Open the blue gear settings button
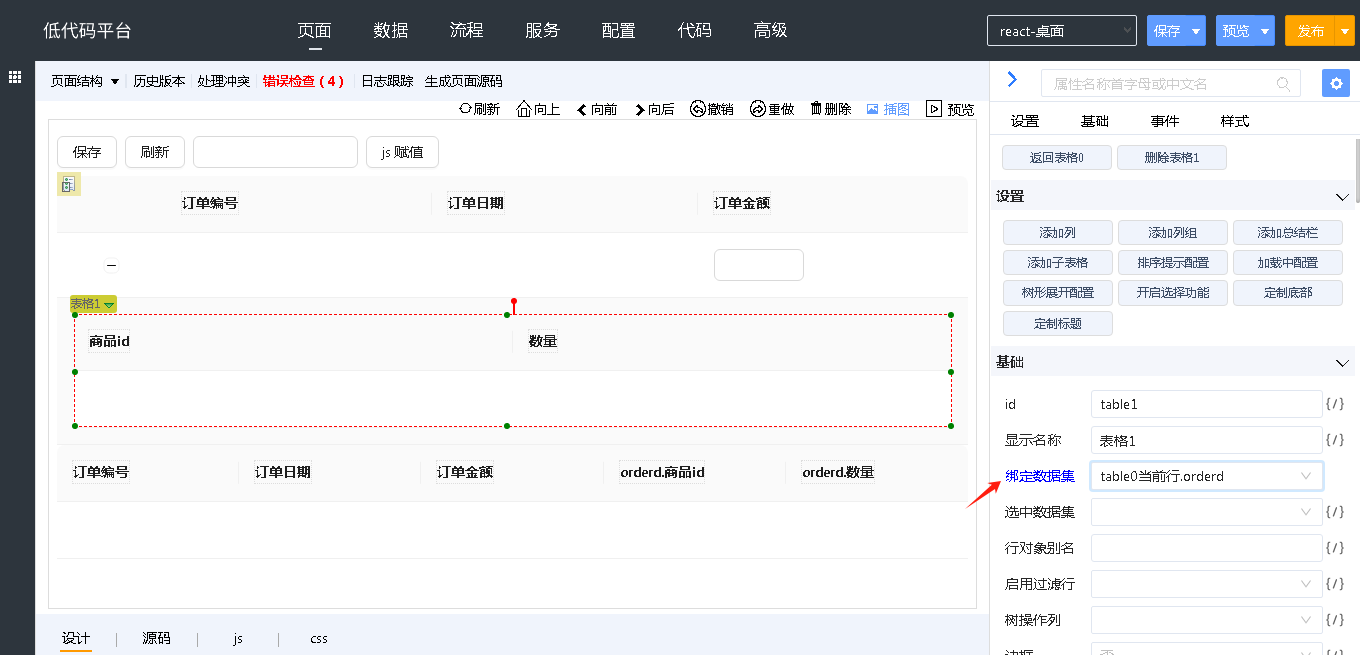 point(1336,83)
